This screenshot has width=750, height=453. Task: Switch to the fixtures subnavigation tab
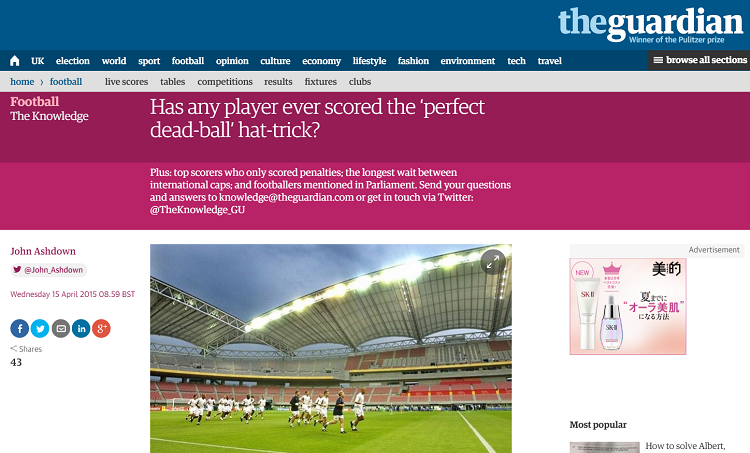tap(321, 82)
